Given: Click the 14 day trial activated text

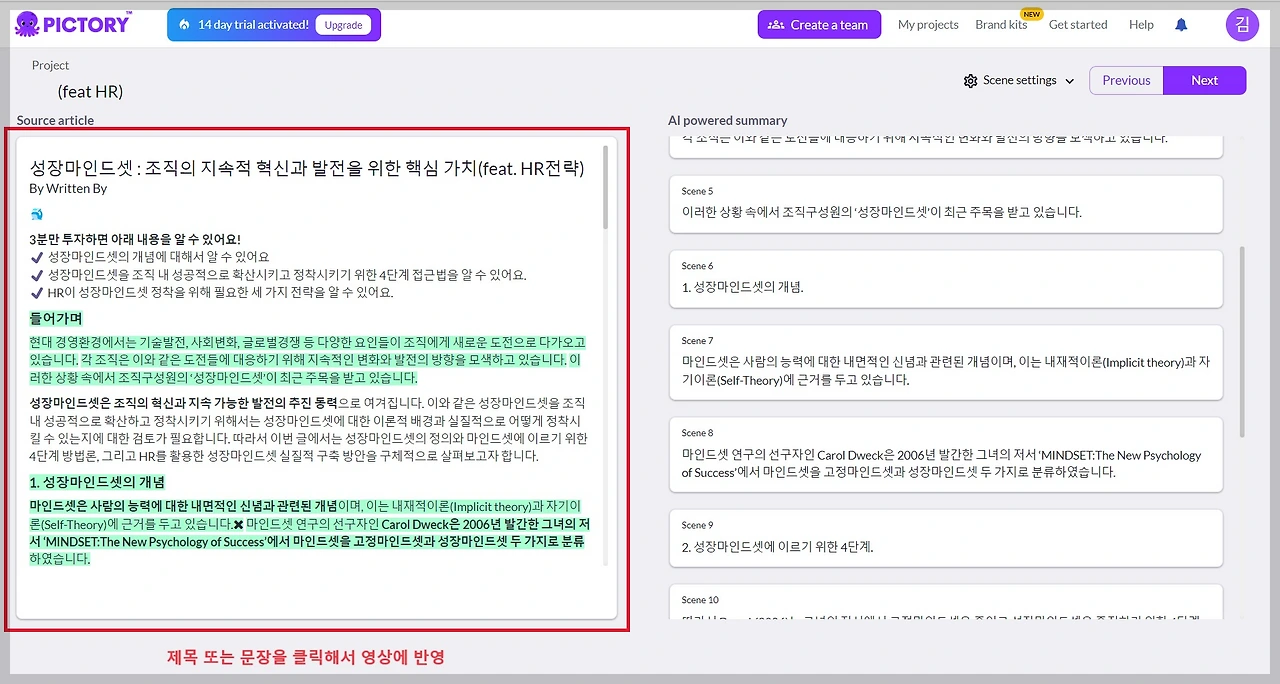Looking at the screenshot, I should (253, 25).
